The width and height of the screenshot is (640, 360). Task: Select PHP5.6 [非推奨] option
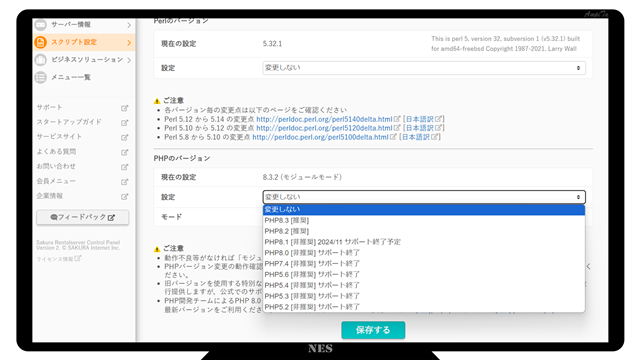pyautogui.click(x=424, y=274)
